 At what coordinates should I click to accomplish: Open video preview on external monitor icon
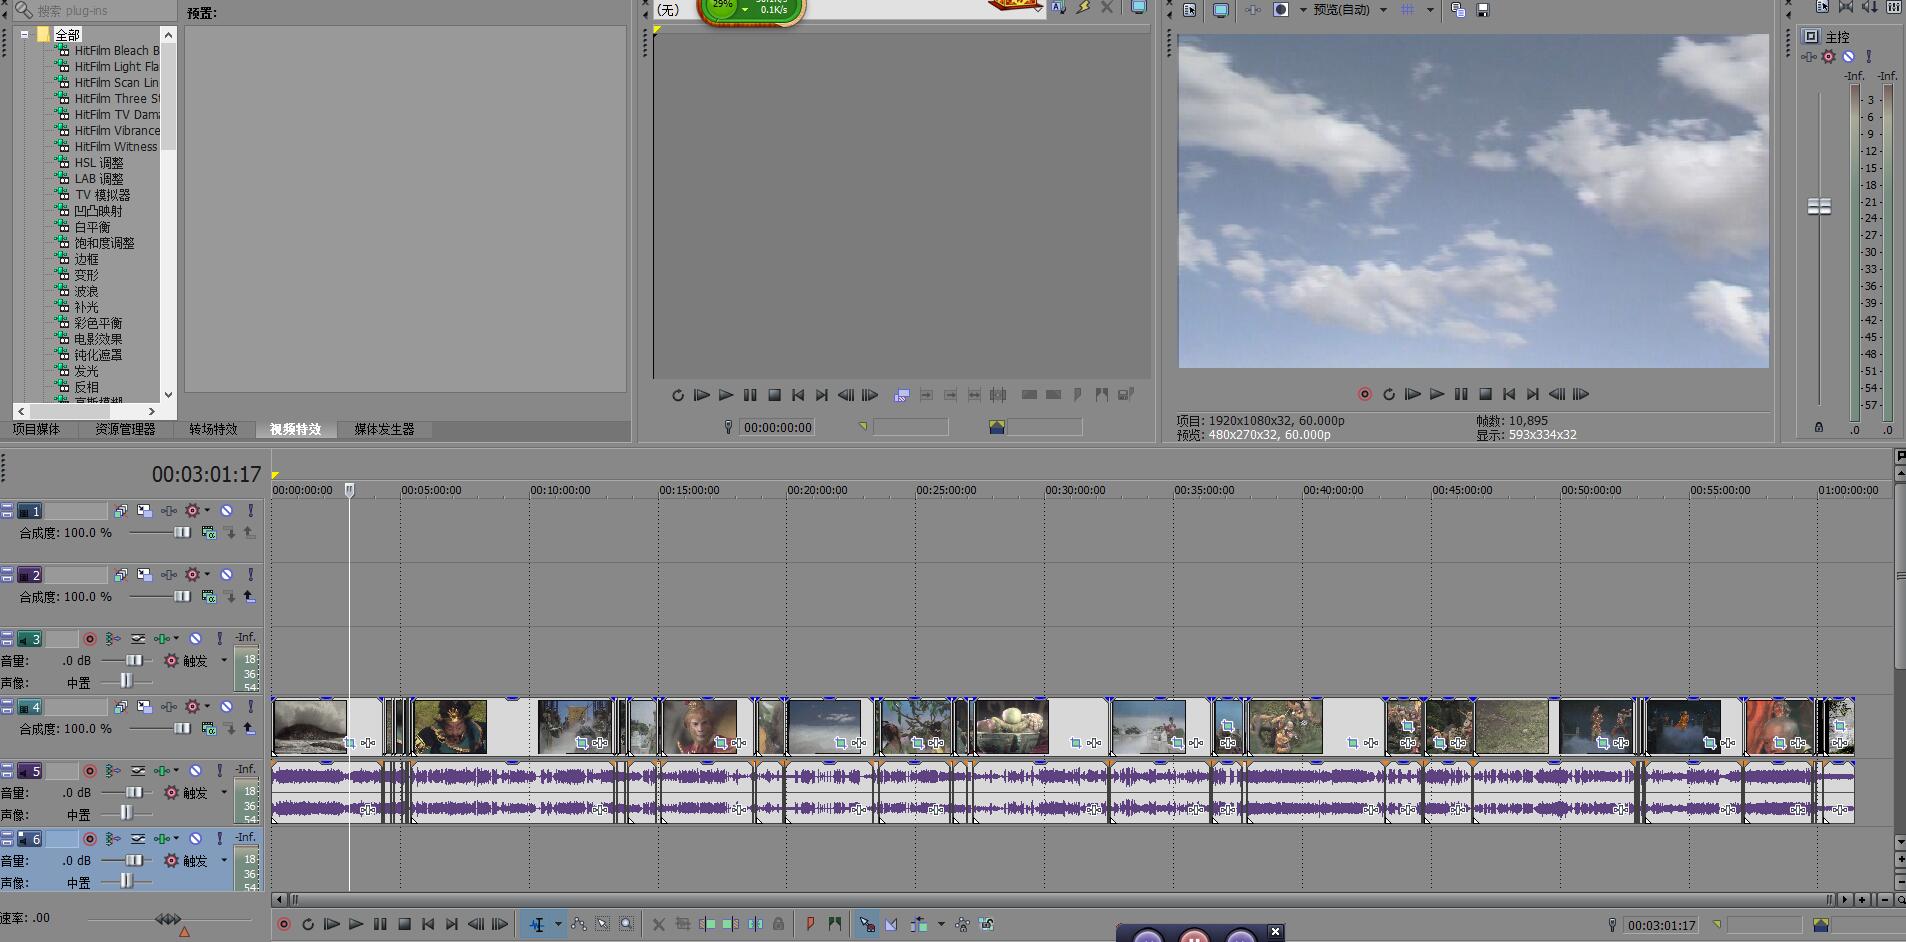pos(1221,10)
